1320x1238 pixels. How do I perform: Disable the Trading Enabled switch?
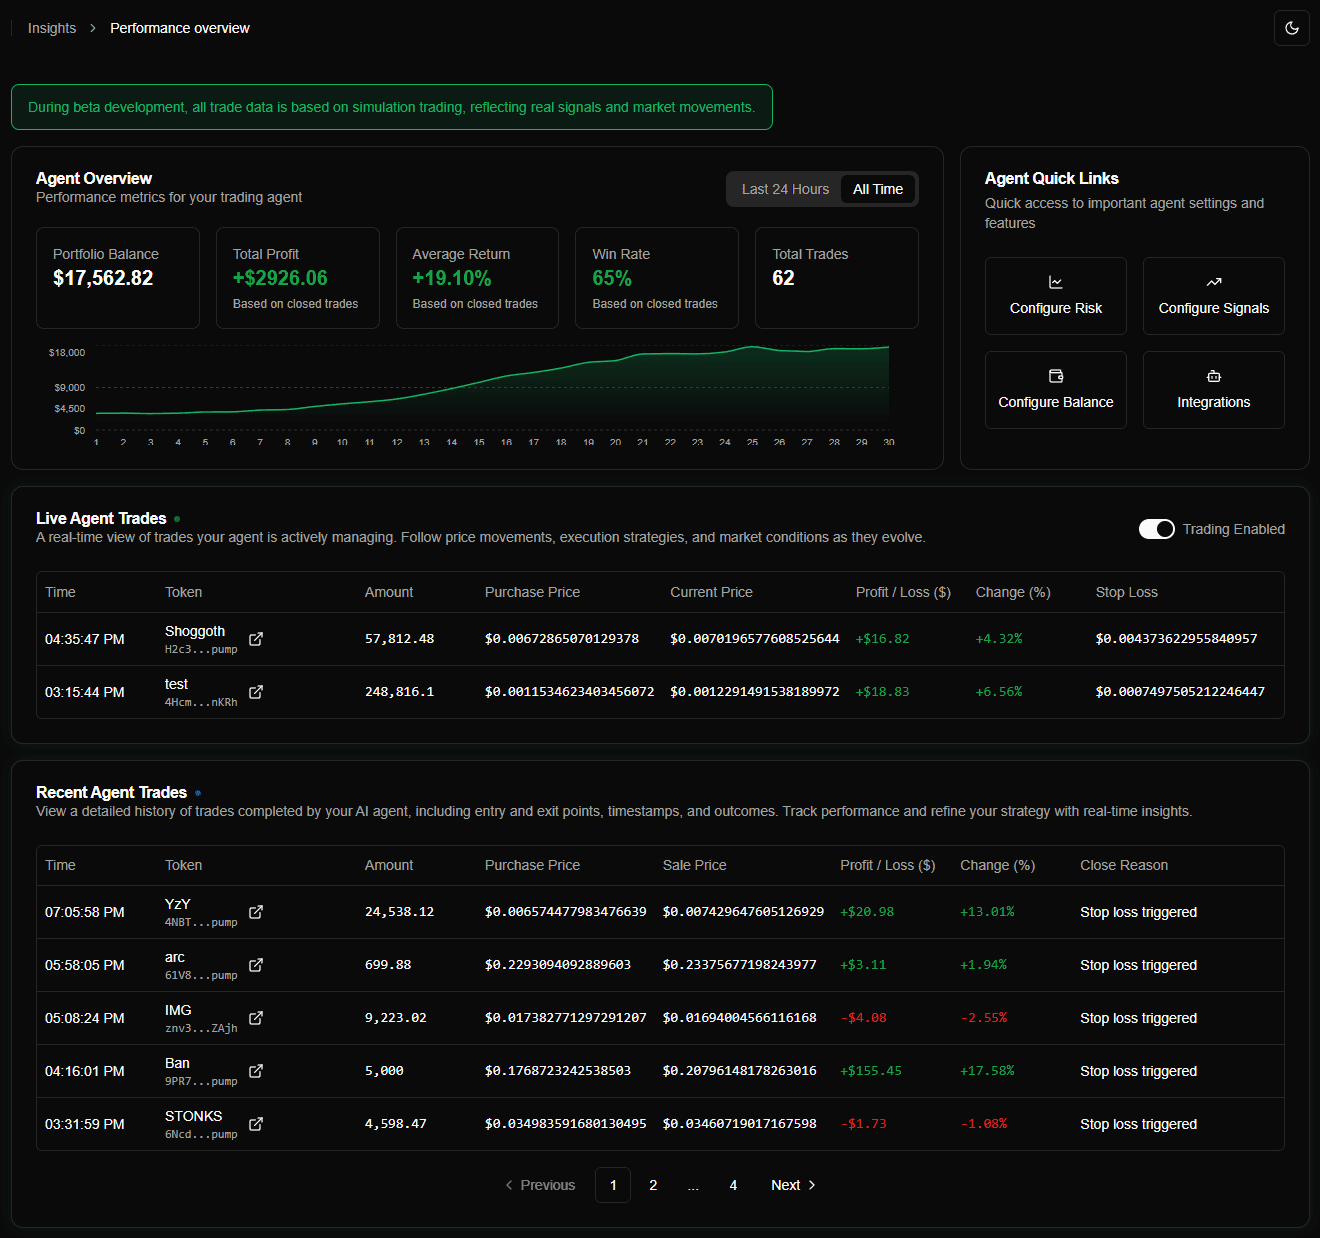[1157, 529]
